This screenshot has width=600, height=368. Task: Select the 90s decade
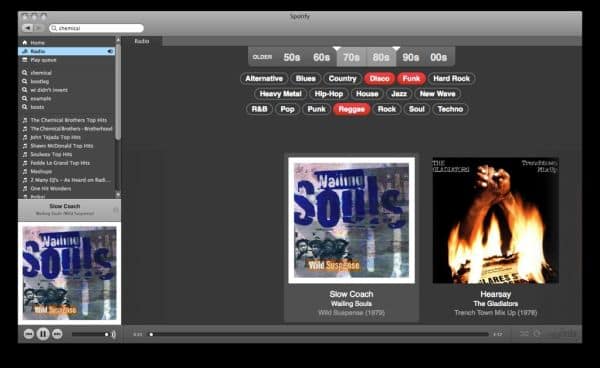[410, 57]
